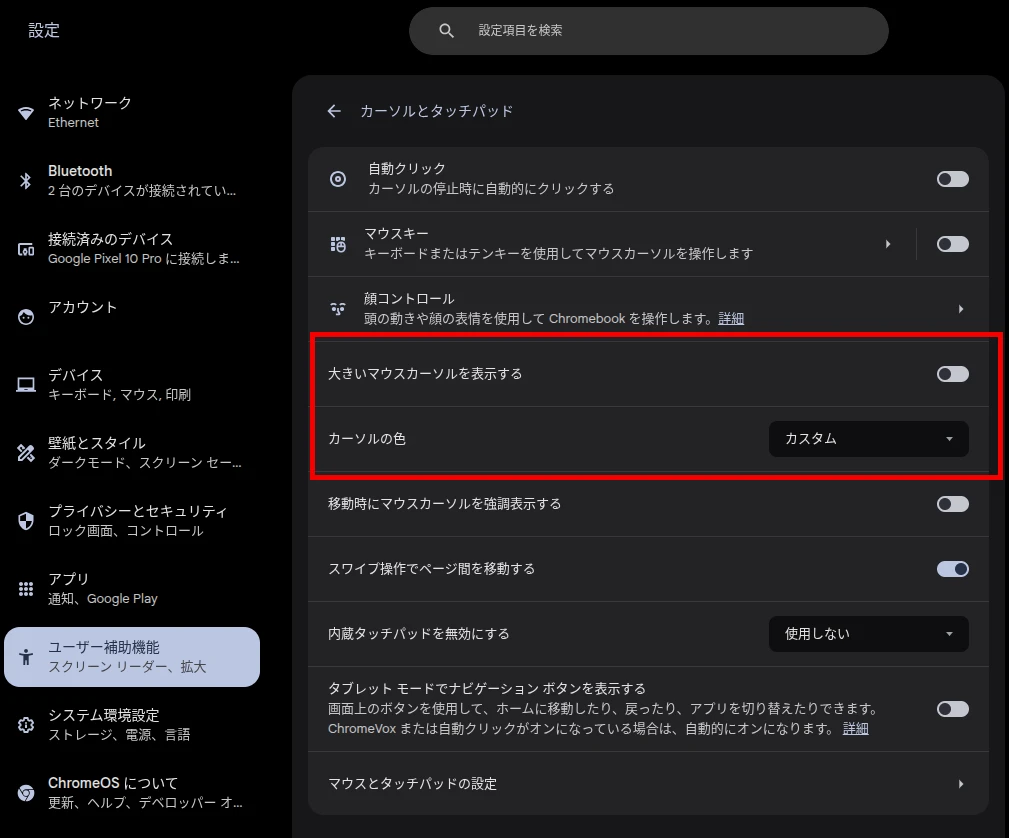The height and width of the screenshot is (838, 1009).
Task: Click the 自動クリック target icon
Action: tap(337, 178)
